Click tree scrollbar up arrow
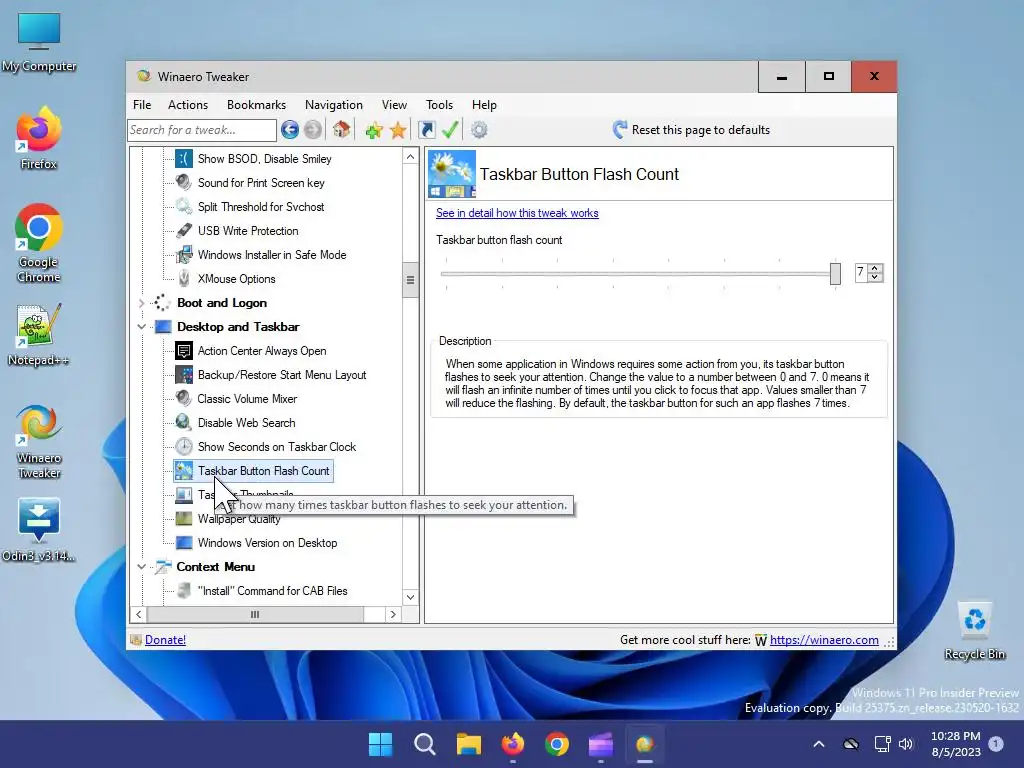This screenshot has height=768, width=1024. [410, 157]
